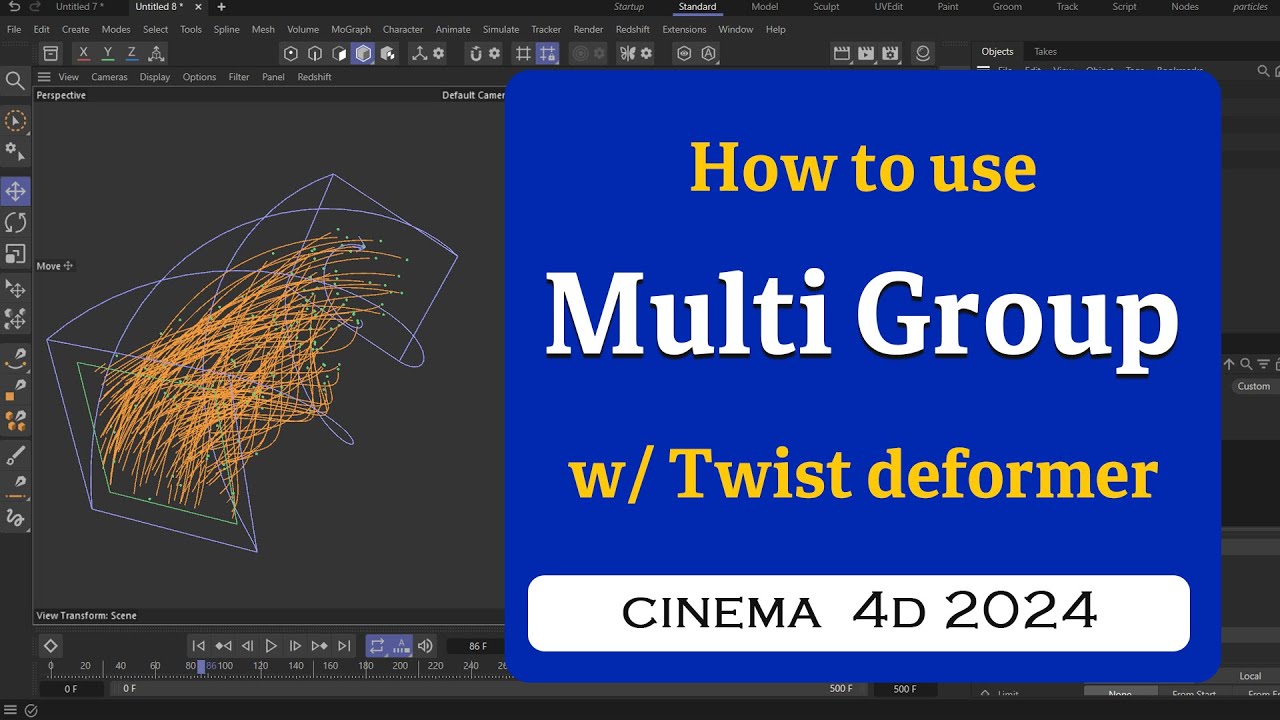This screenshot has height=720, width=1280.
Task: Open axis settings gear icon
Action: pyautogui.click(x=438, y=53)
